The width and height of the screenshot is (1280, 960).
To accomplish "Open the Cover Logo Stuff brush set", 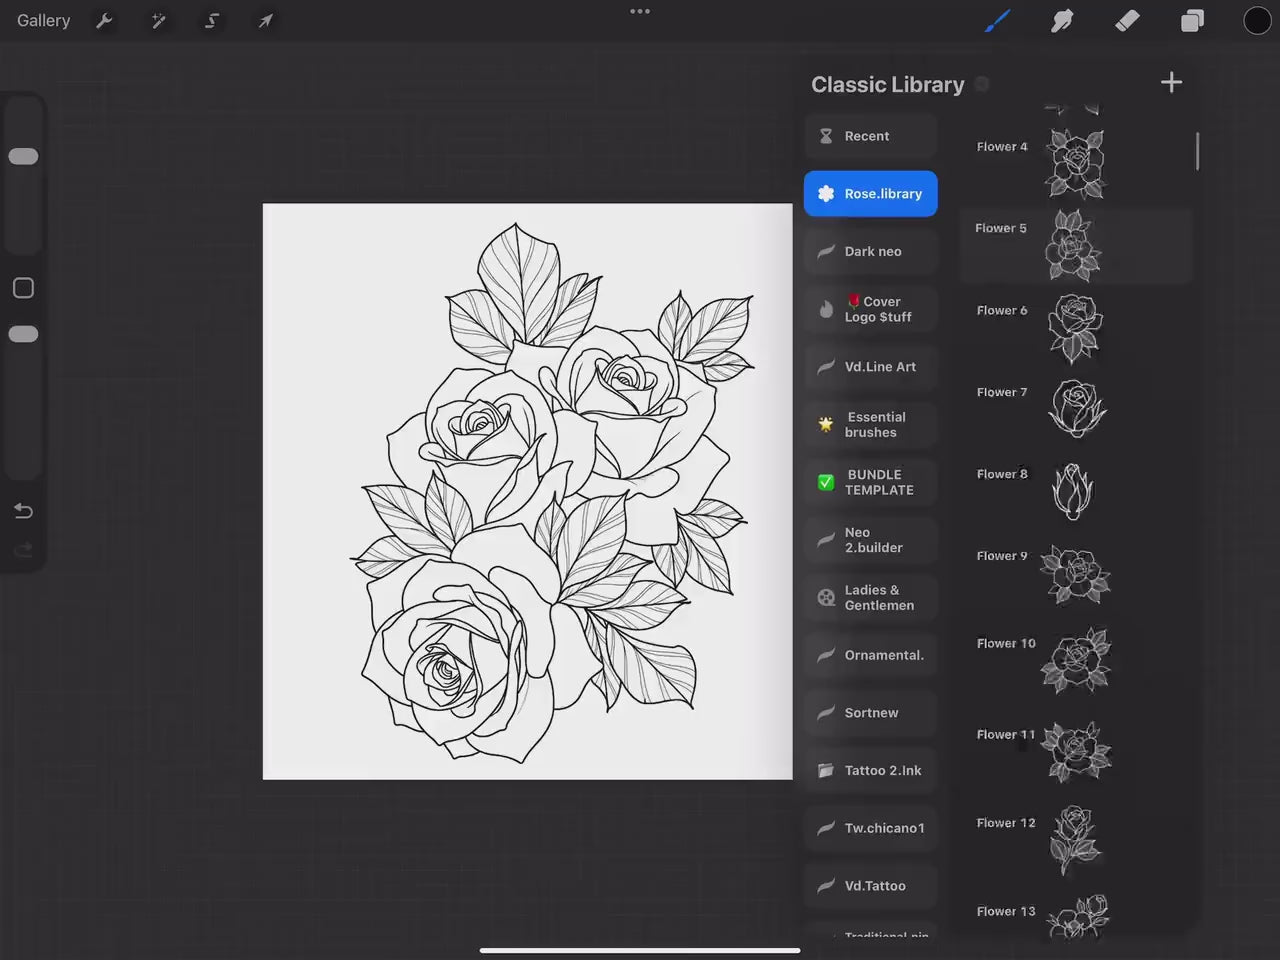I will click(871, 309).
